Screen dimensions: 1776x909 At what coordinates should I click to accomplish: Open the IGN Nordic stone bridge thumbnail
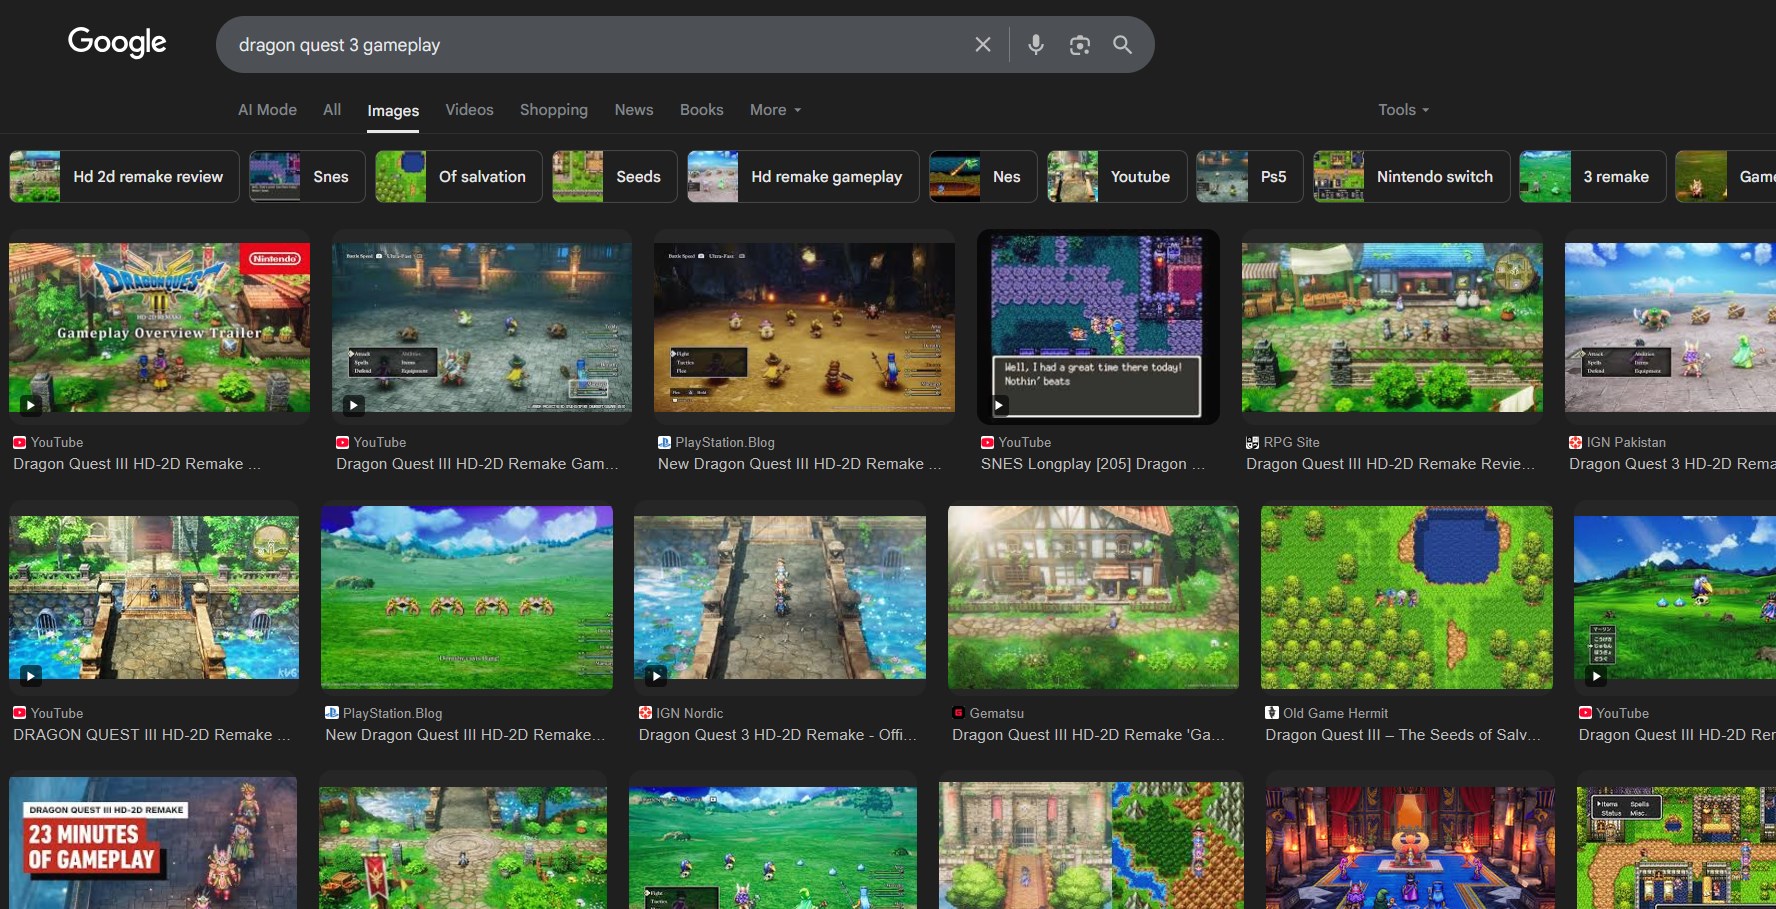(780, 597)
